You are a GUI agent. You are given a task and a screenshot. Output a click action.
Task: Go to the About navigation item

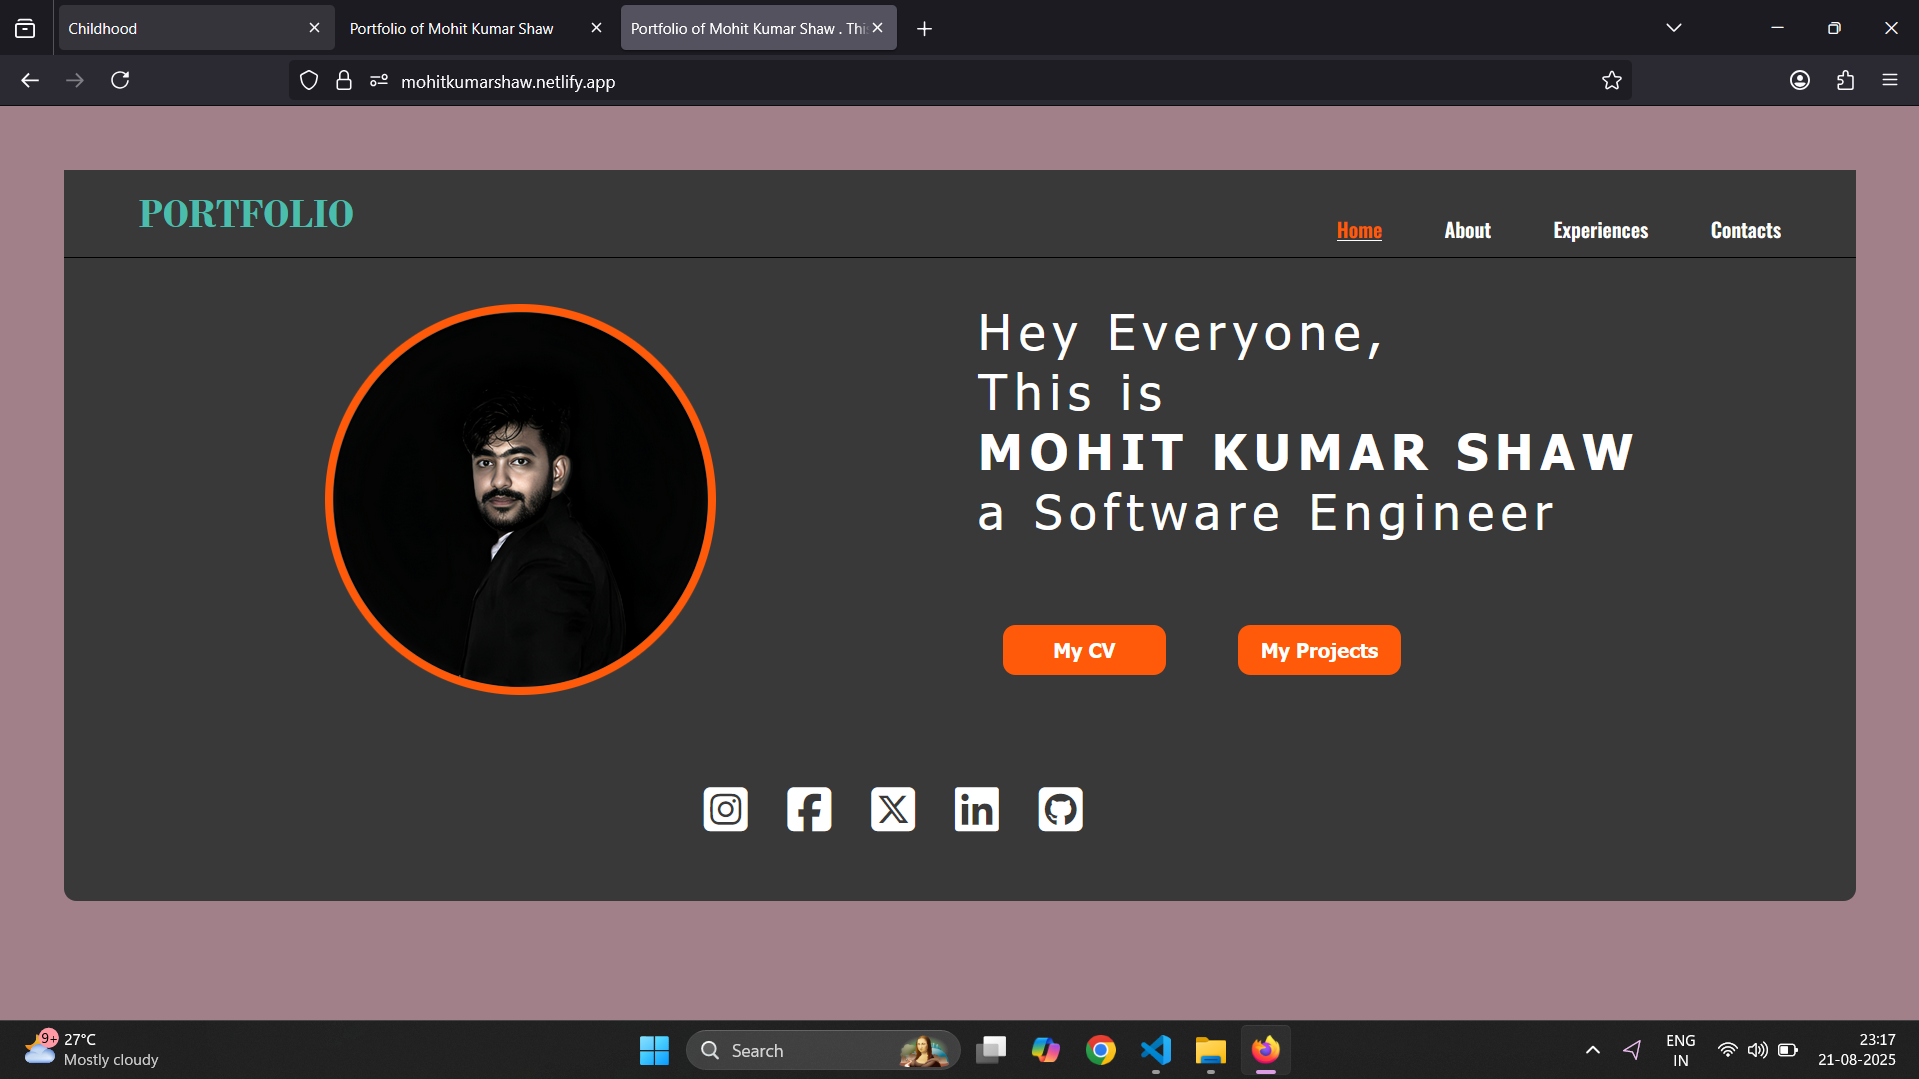click(x=1467, y=230)
